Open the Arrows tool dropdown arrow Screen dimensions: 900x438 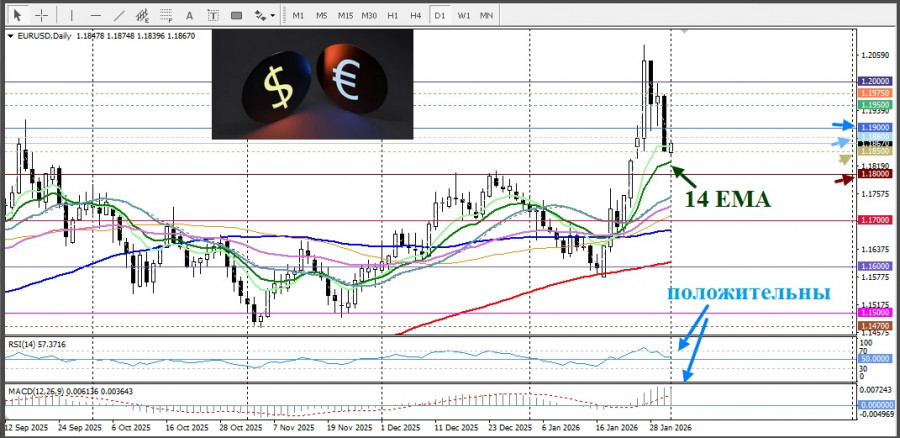pyautogui.click(x=273, y=15)
